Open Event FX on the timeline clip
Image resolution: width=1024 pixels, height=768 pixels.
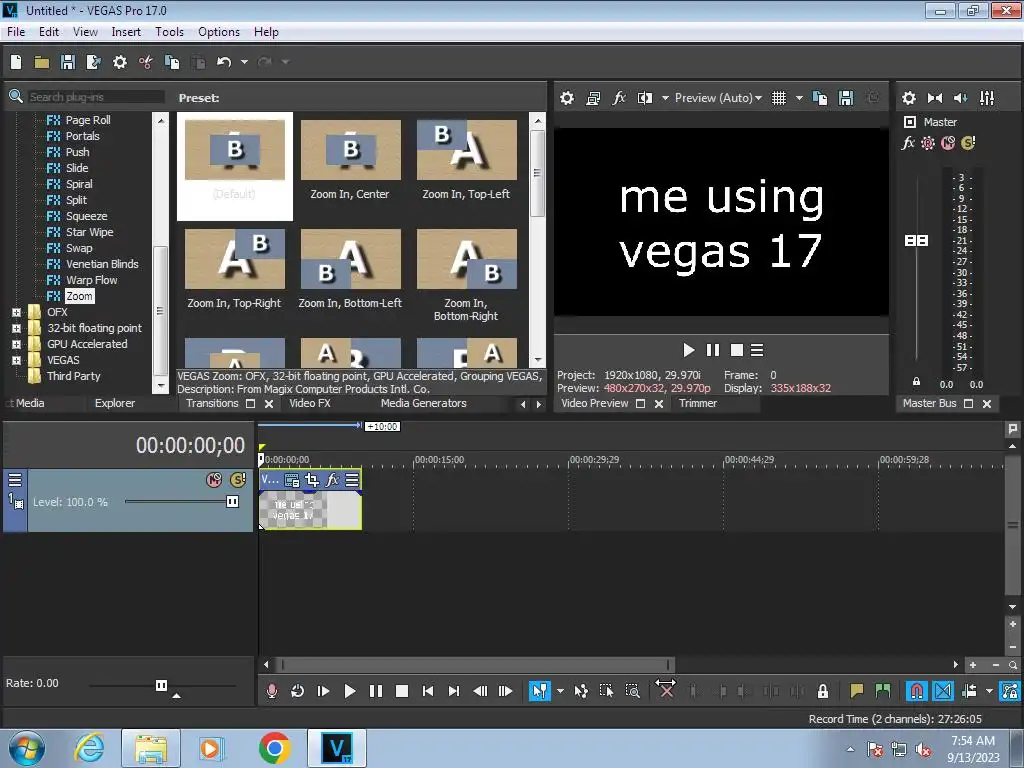click(332, 480)
